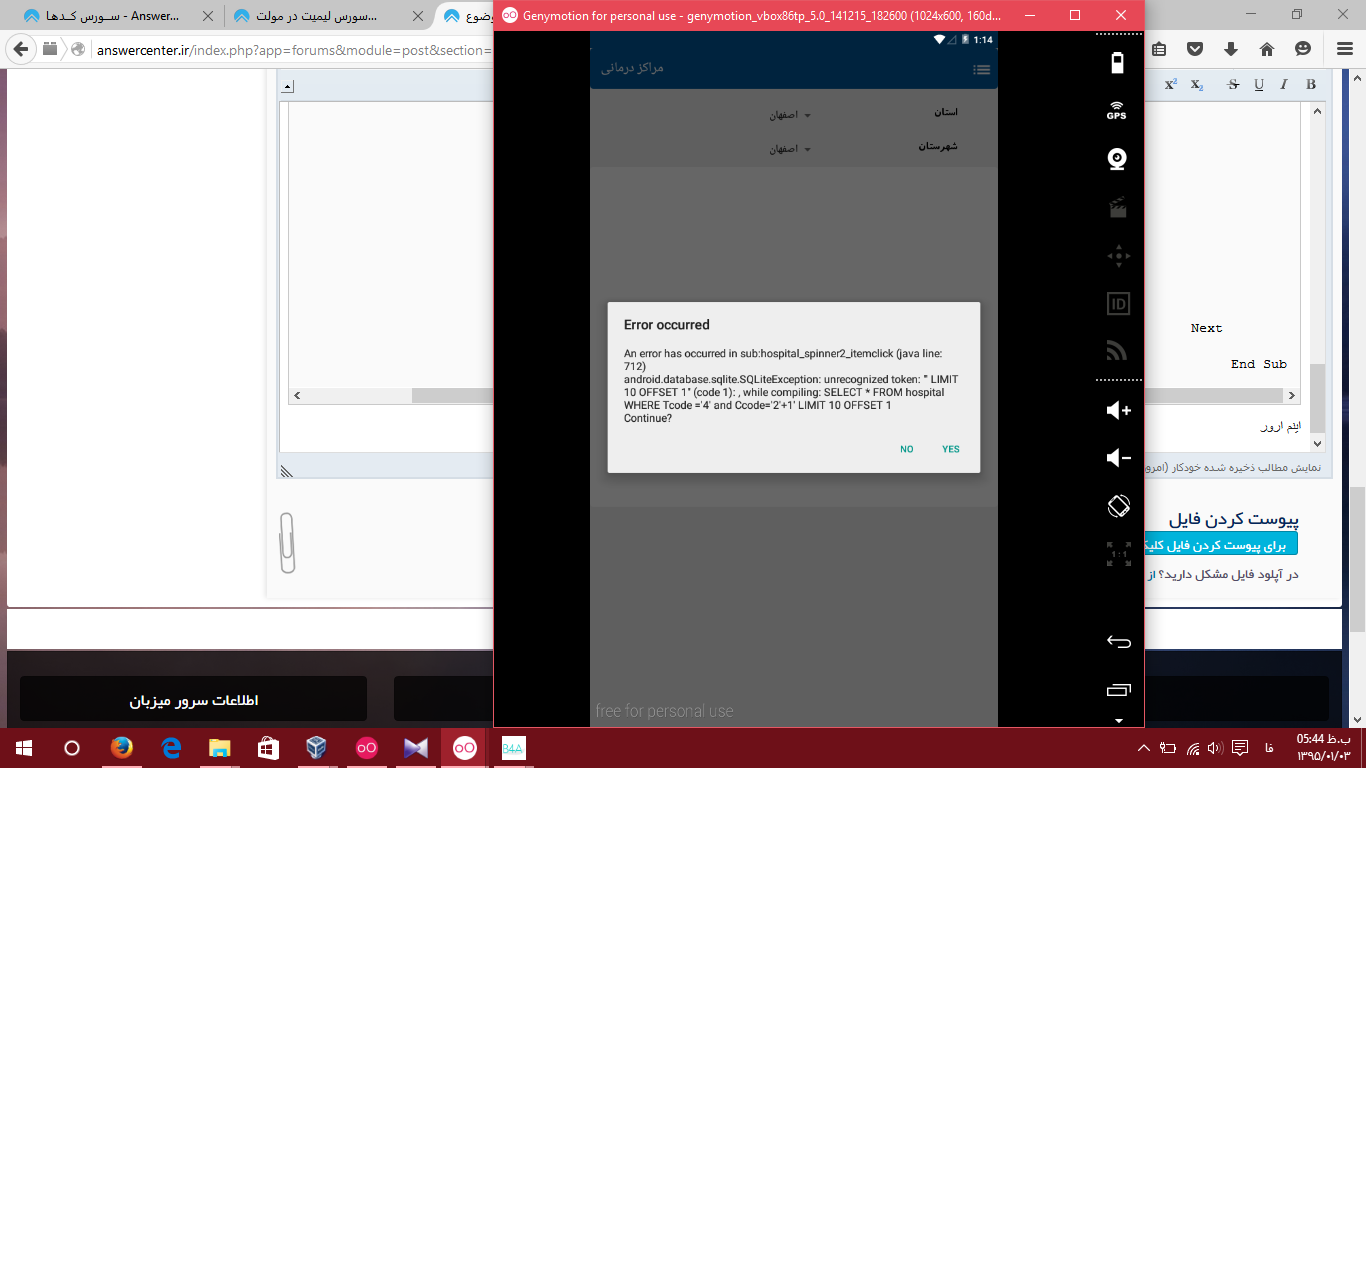Open the GPS widget in Genymotion
Image resolution: width=1366 pixels, height=1280 pixels.
(1117, 110)
